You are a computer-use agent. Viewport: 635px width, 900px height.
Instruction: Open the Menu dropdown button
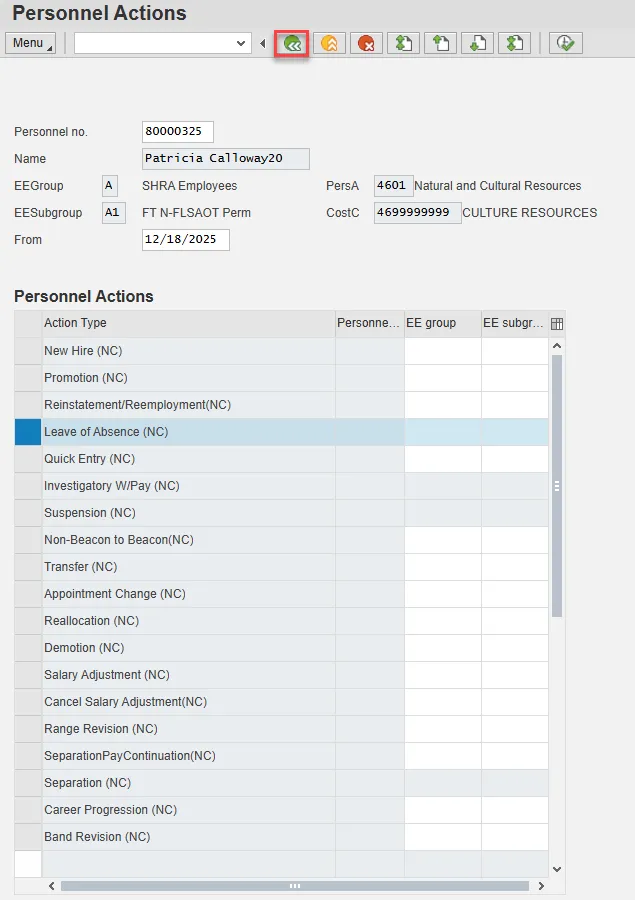[x=31, y=43]
